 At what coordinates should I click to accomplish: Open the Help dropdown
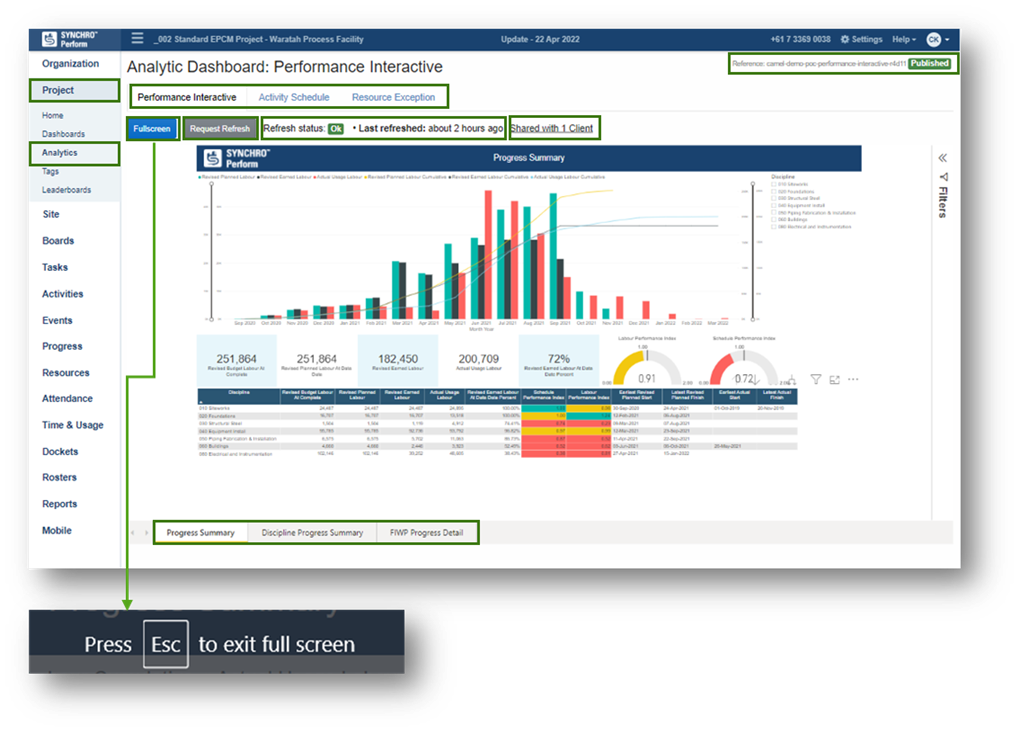[904, 38]
